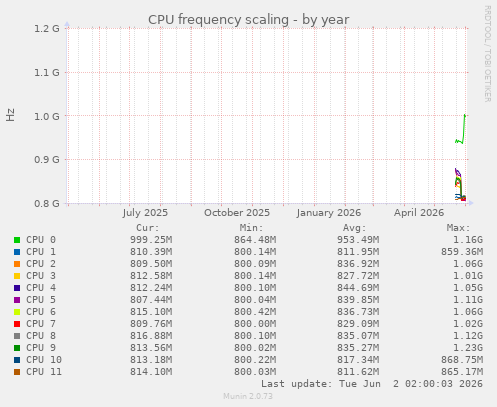Click the CPU 3 yellow legend swatch
This screenshot has height=407, width=497.
pyautogui.click(x=17, y=276)
